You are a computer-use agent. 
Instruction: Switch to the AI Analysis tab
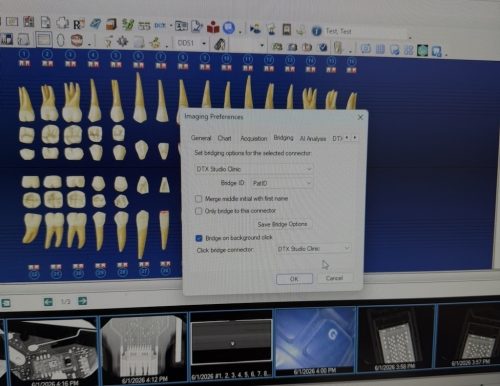[x=313, y=139]
